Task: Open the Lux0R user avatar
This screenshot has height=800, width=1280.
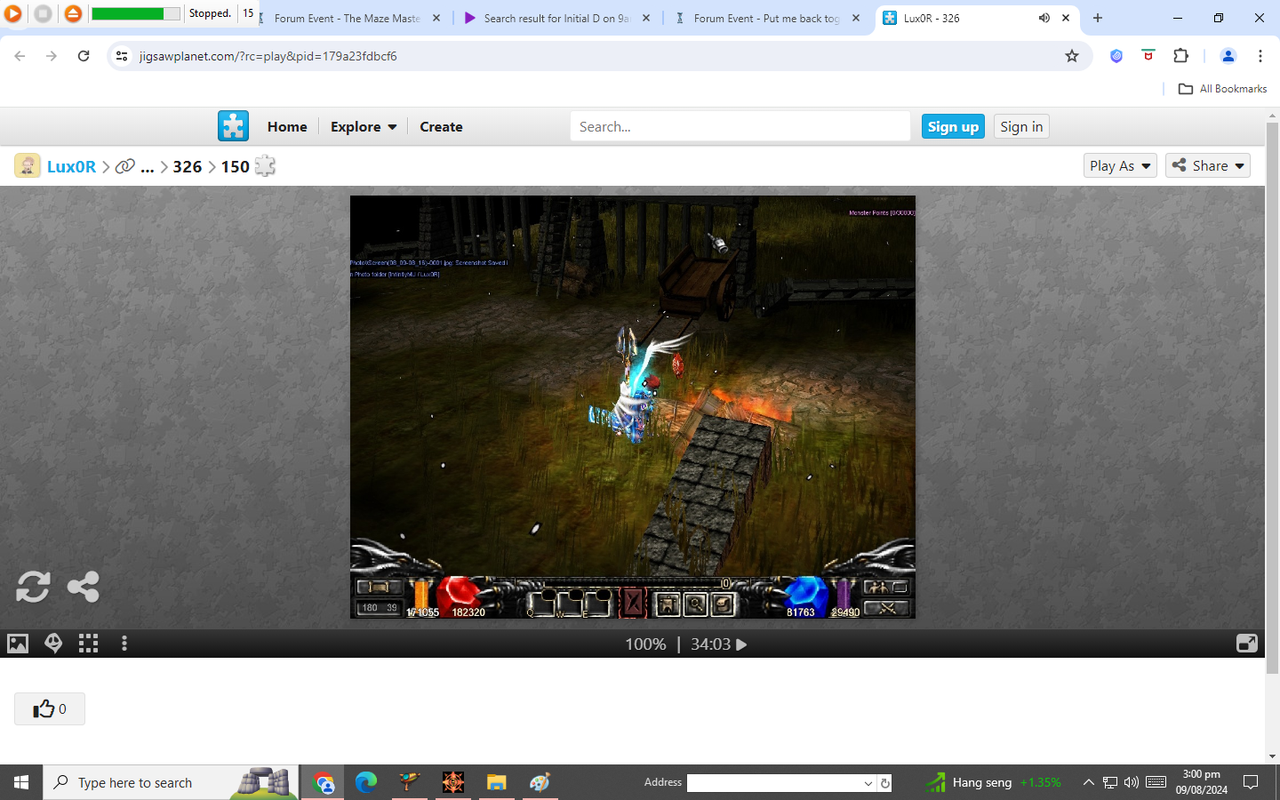Action: coord(27,166)
